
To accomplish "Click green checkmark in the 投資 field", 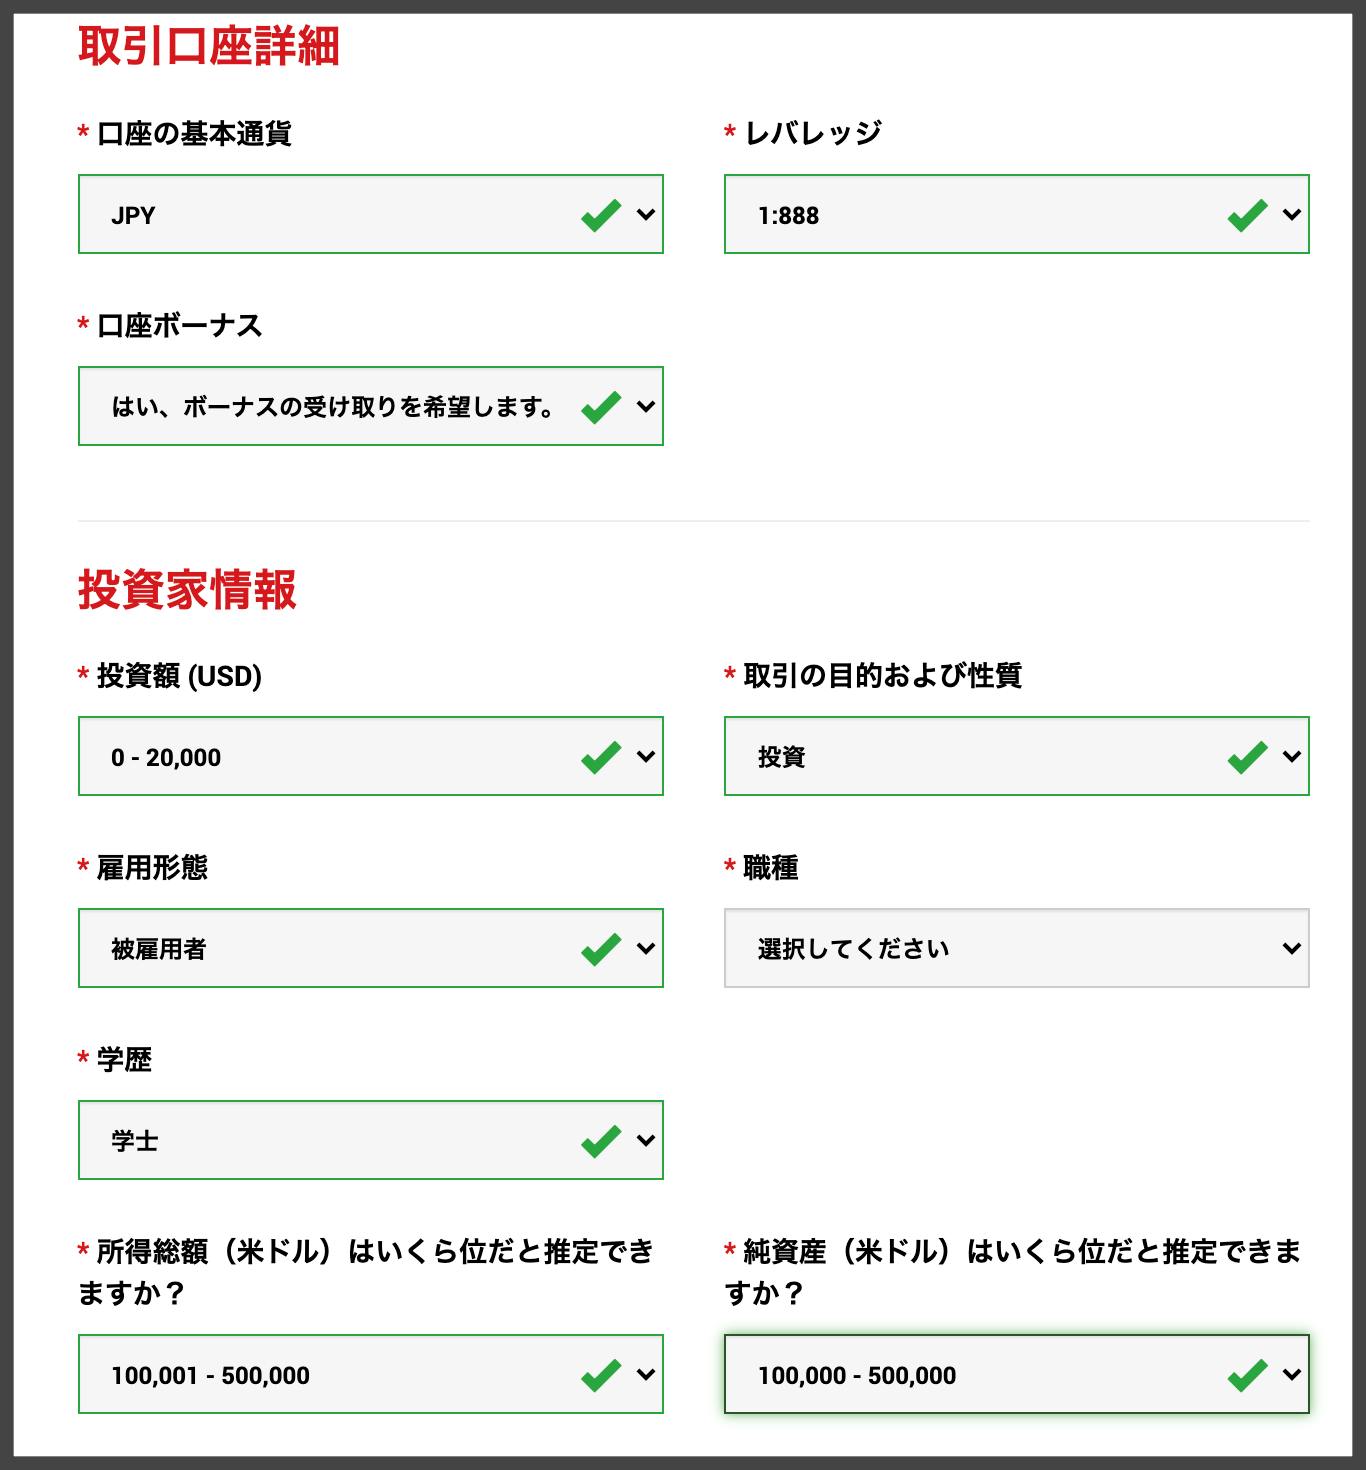I will pyautogui.click(x=1247, y=756).
